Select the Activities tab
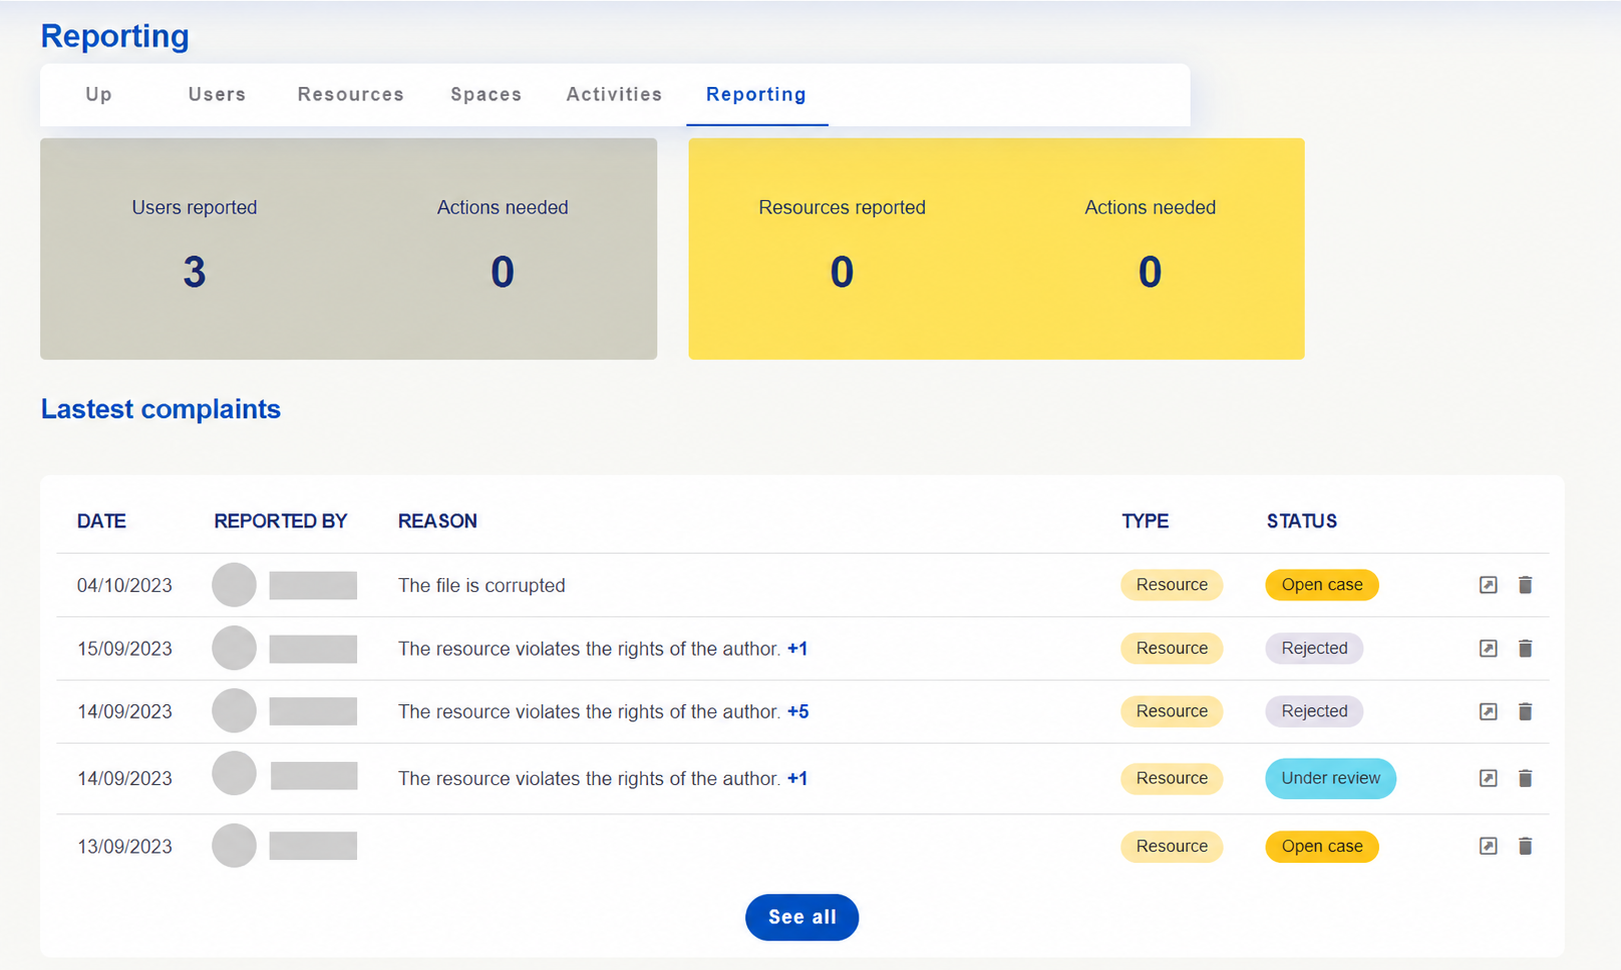Screen dimensions: 1621x970 pos(614,94)
